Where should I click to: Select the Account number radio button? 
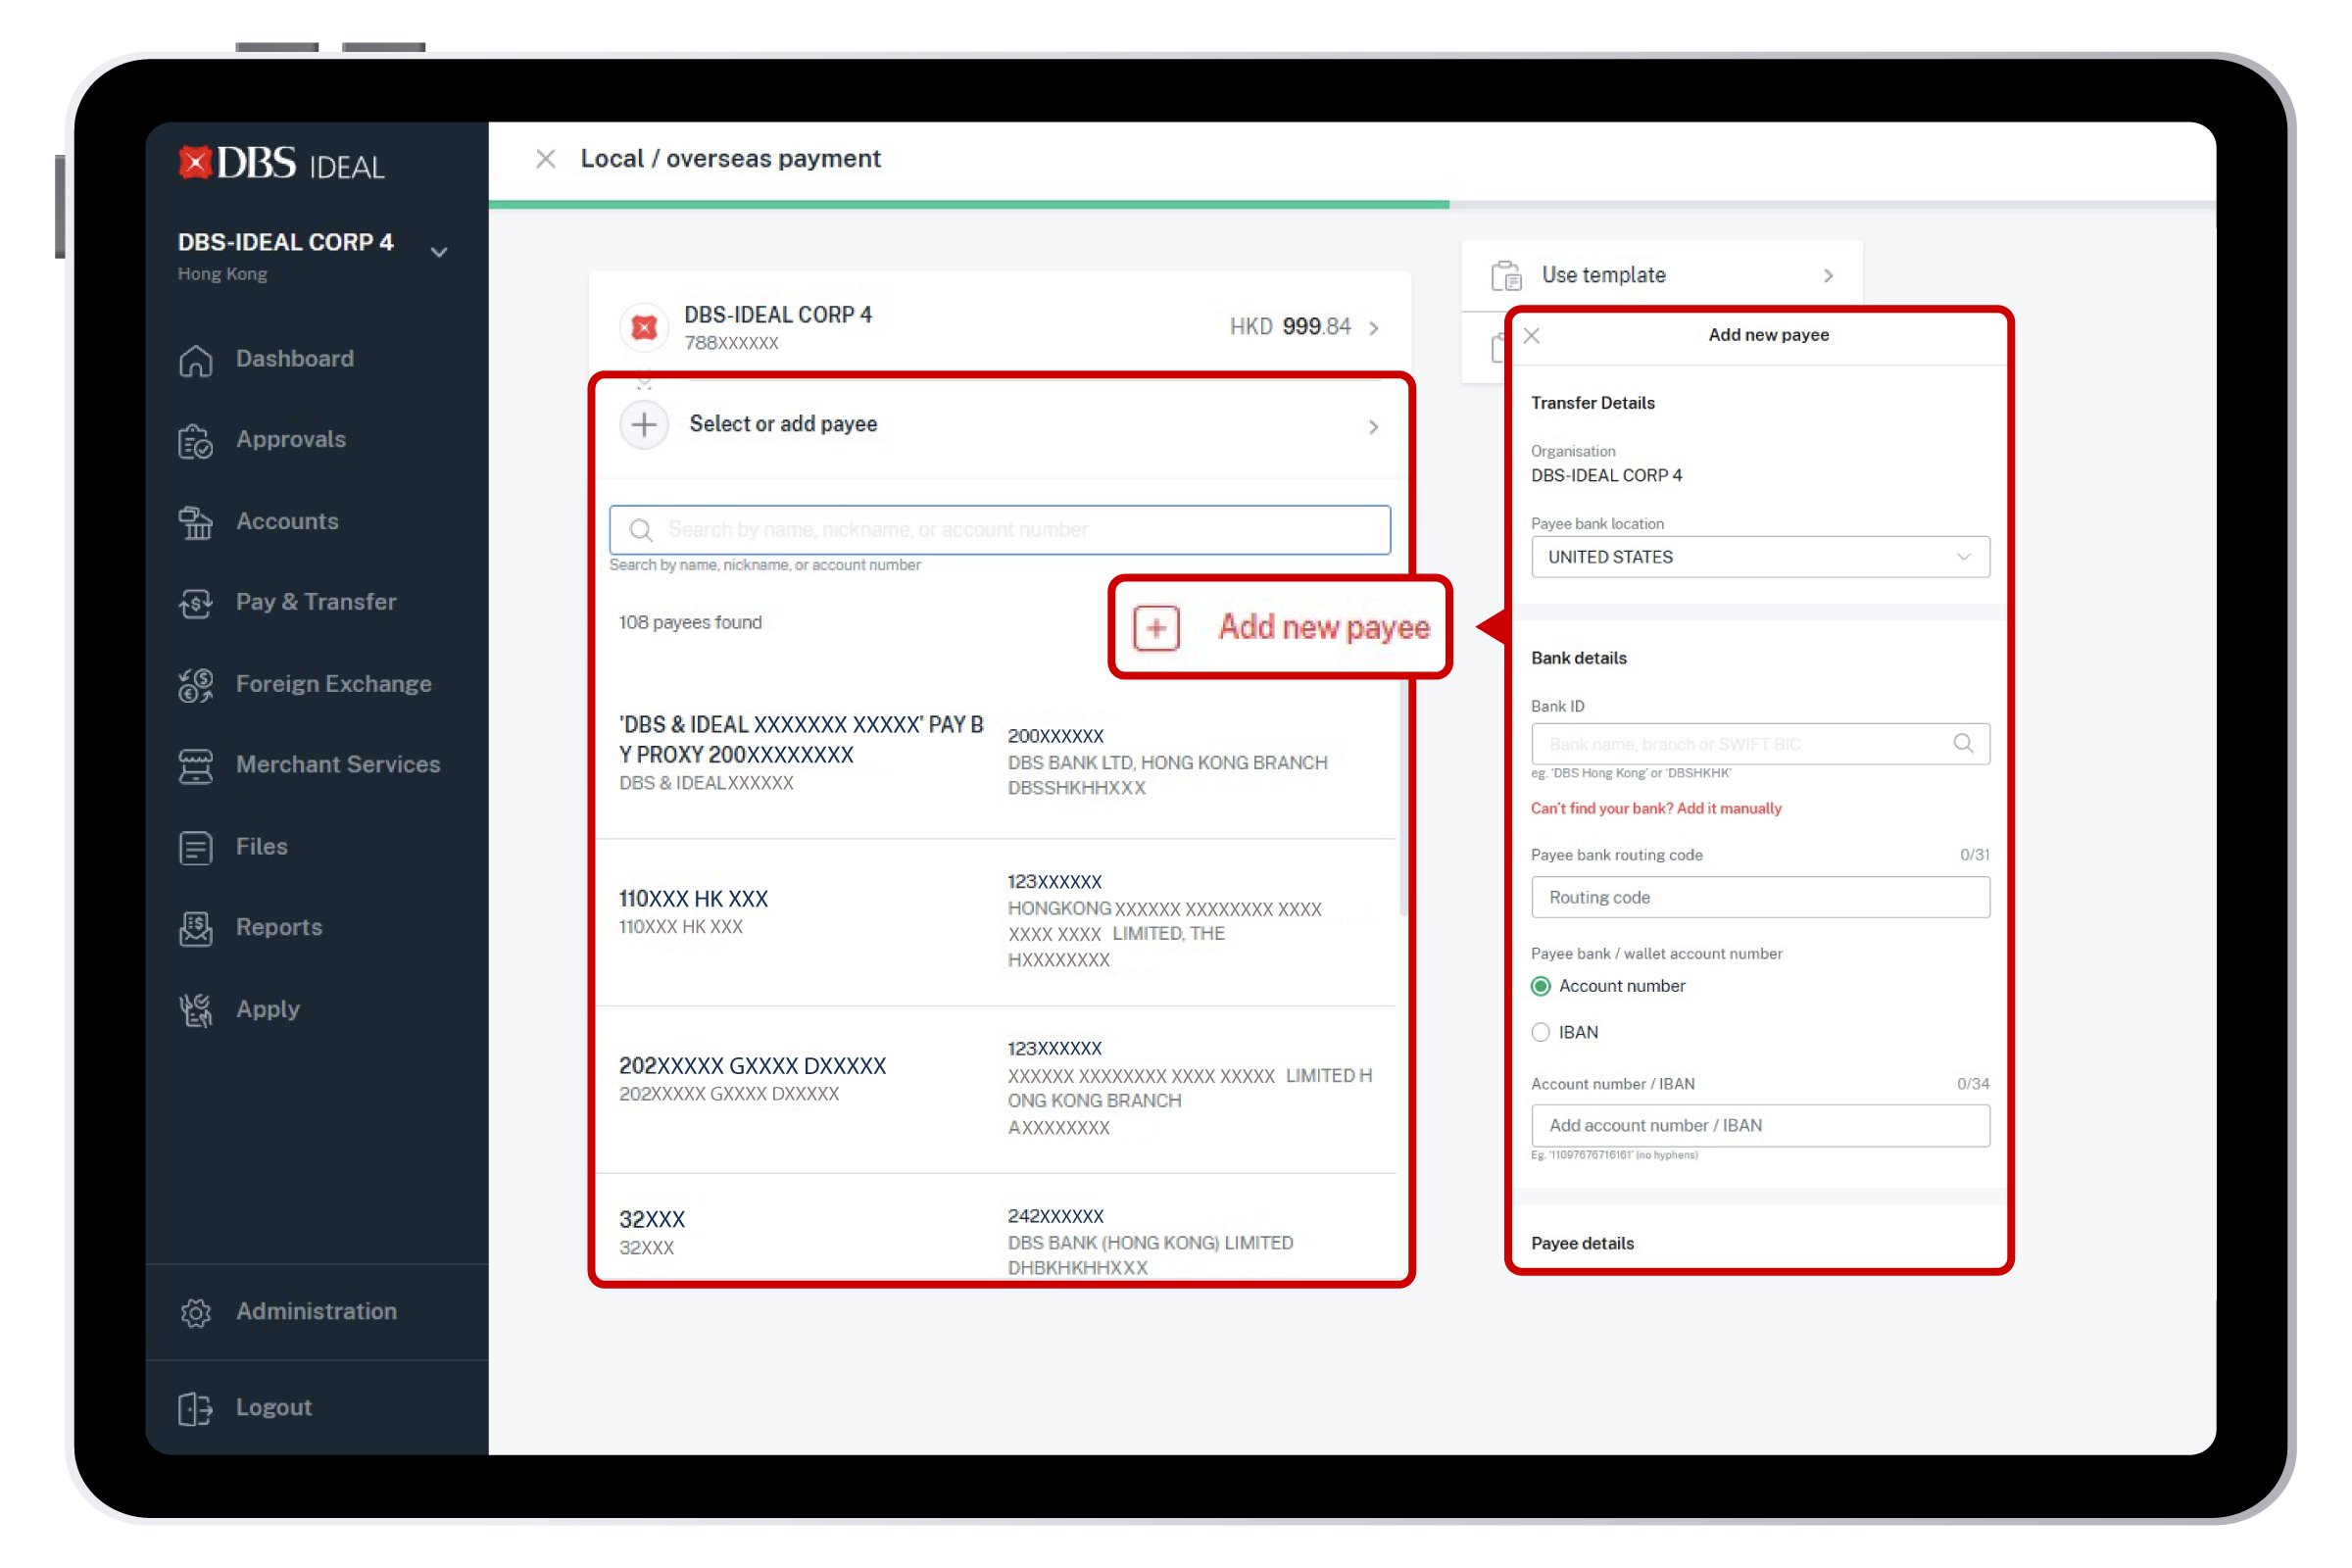(x=1541, y=986)
